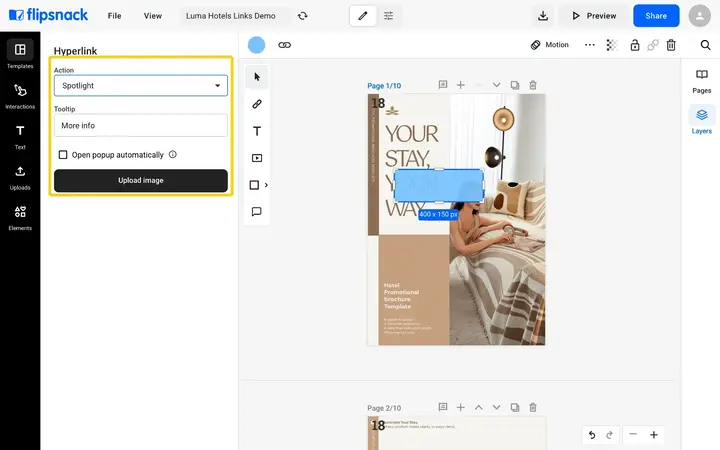
Task: Click the Page 2/10 label
Action: coord(384,408)
